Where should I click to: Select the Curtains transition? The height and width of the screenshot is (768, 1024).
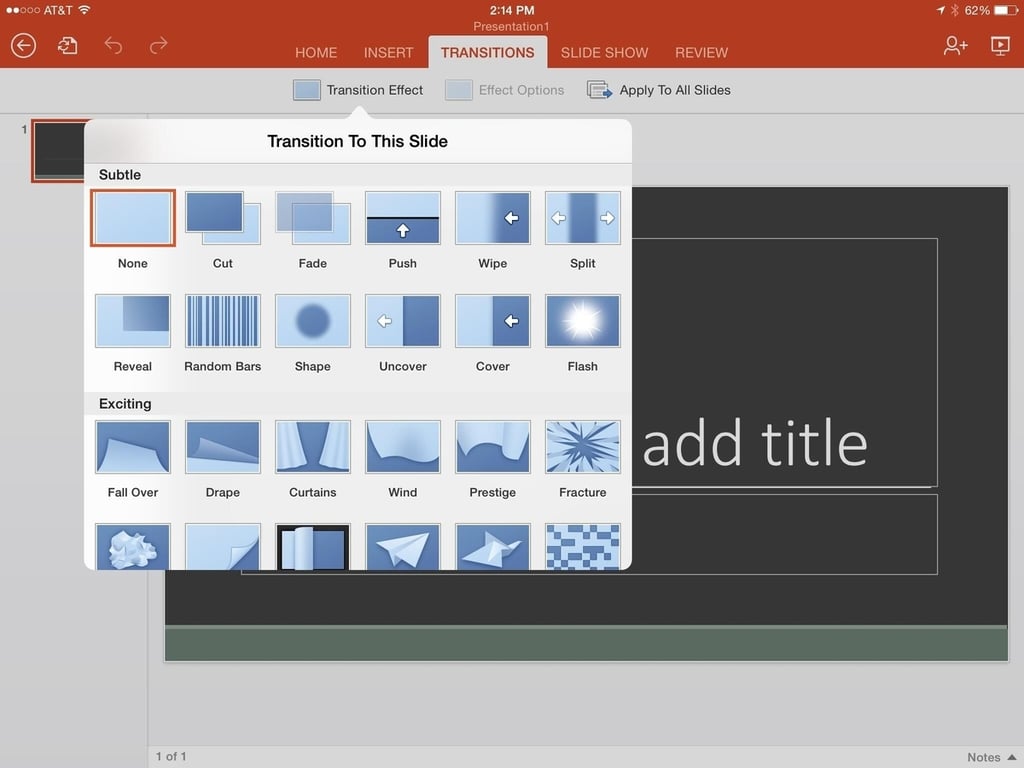point(313,447)
